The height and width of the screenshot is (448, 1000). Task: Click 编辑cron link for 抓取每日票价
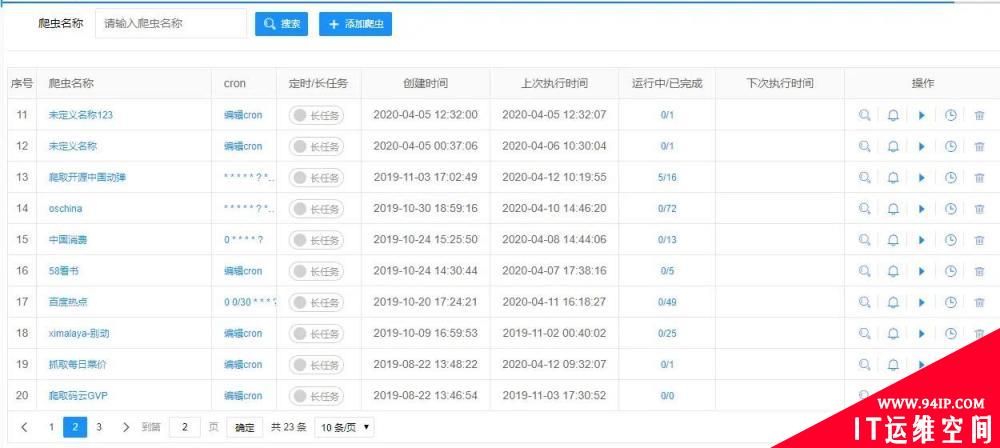243,364
